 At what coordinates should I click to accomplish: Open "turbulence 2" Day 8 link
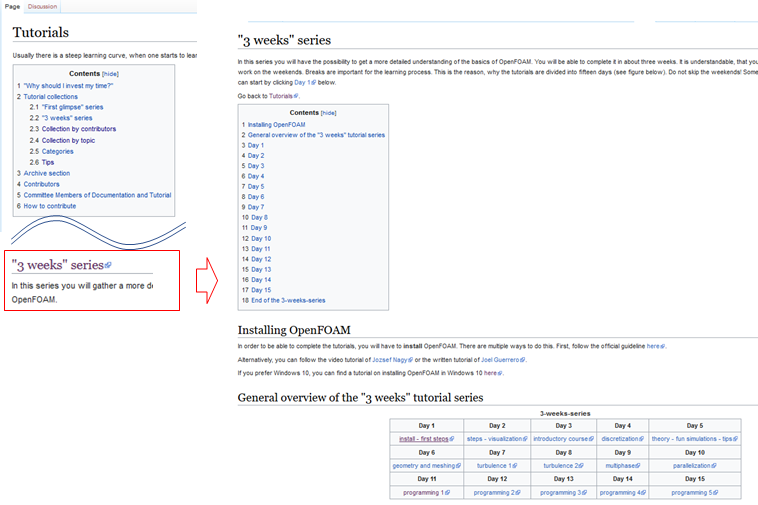pyautogui.click(x=561, y=466)
